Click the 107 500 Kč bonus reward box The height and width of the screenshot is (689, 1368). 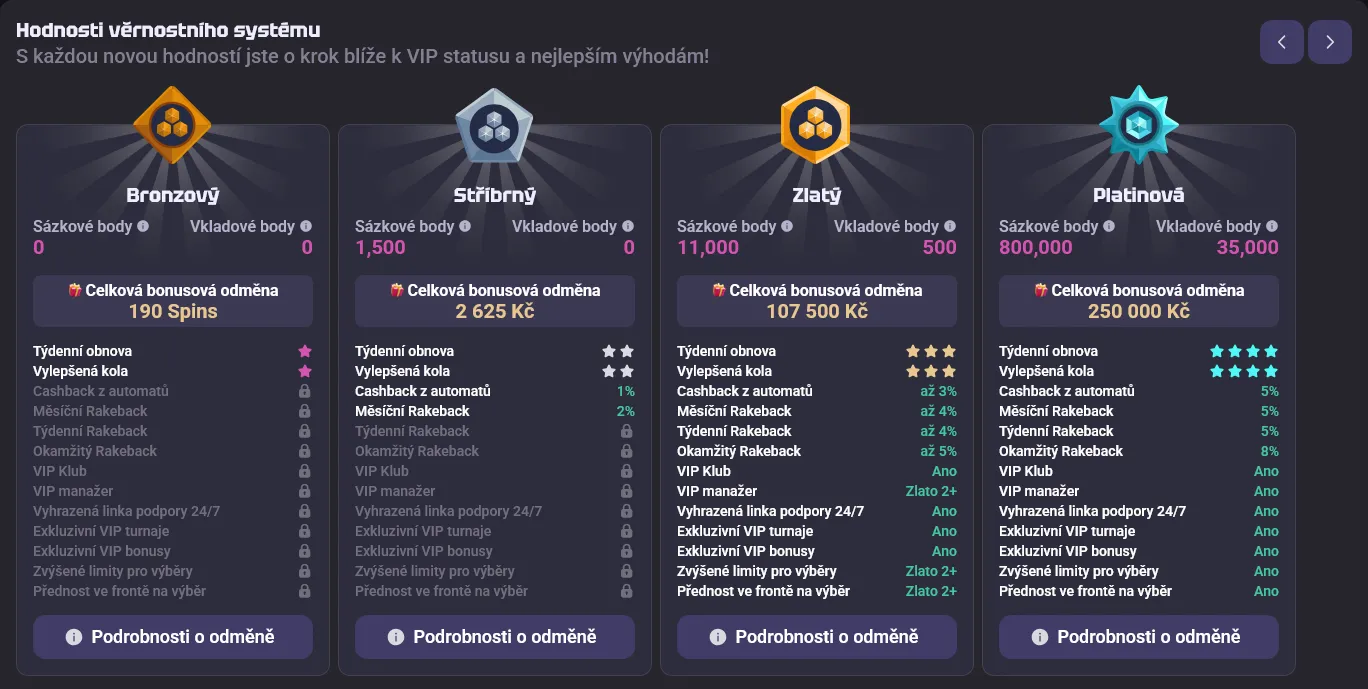point(817,301)
